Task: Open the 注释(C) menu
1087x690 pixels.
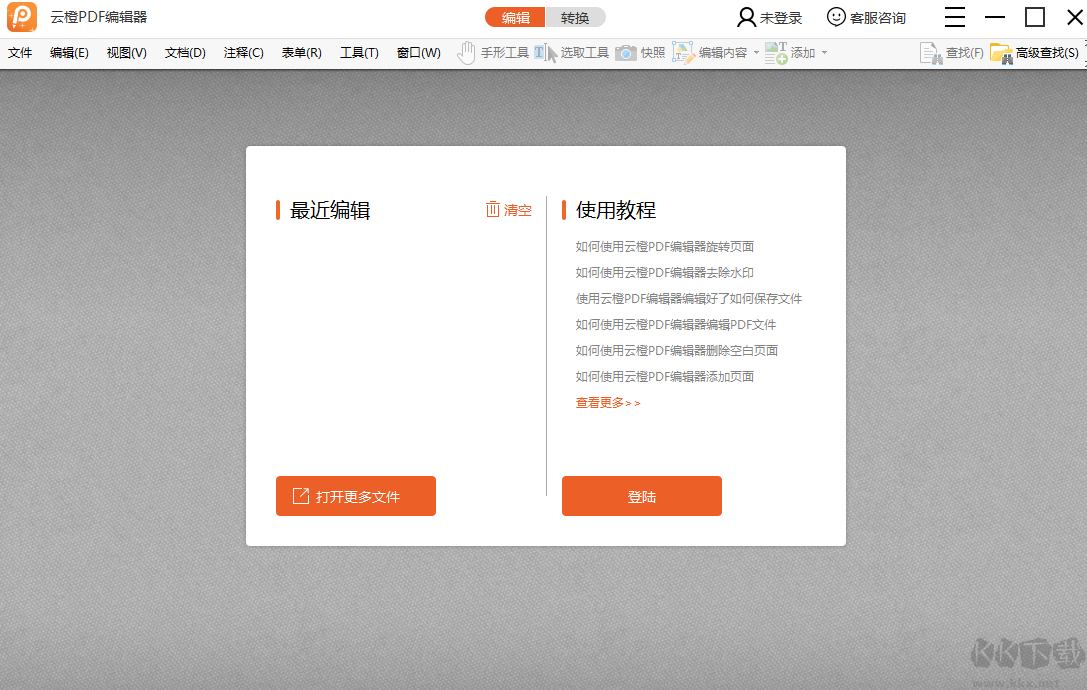Action: point(243,52)
